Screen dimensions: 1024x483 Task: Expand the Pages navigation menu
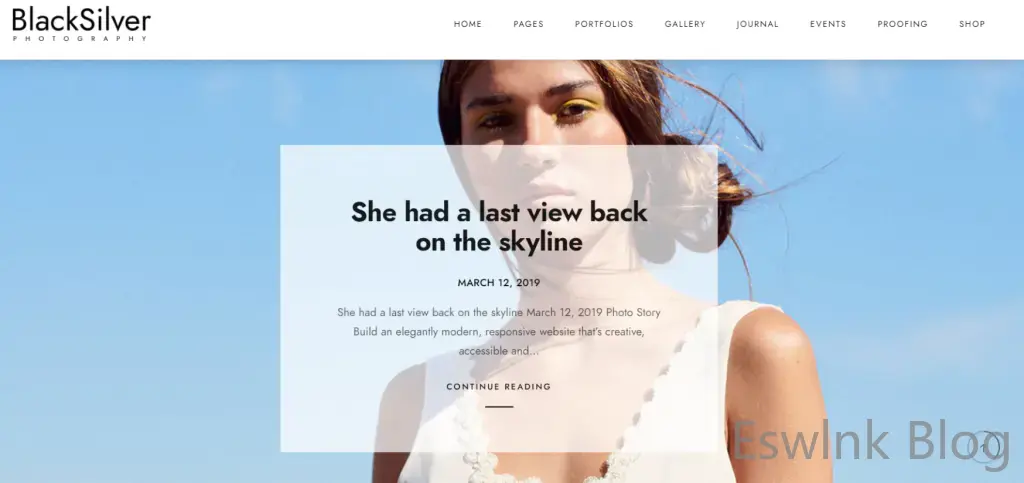[528, 24]
